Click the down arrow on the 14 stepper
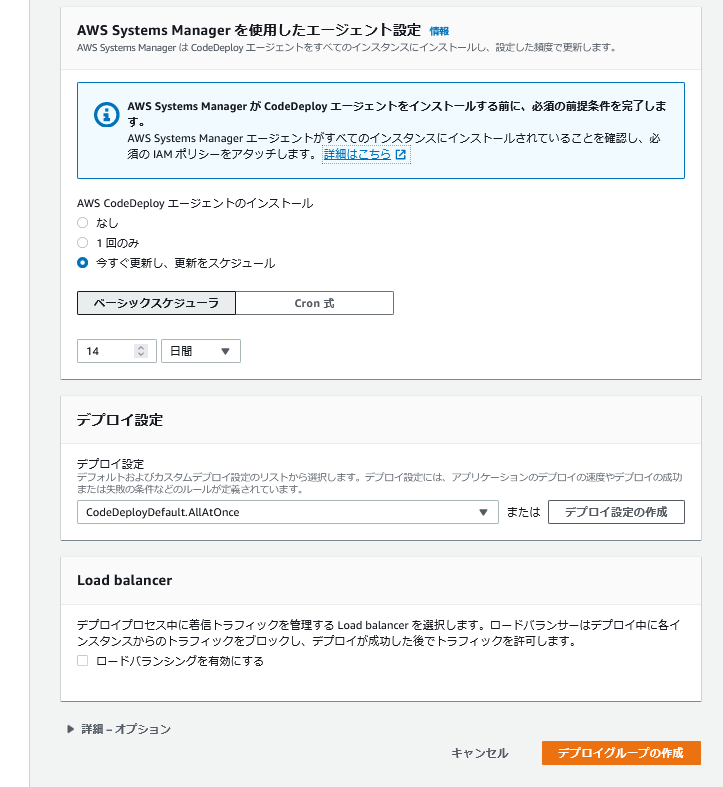The image size is (723, 787). click(141, 355)
